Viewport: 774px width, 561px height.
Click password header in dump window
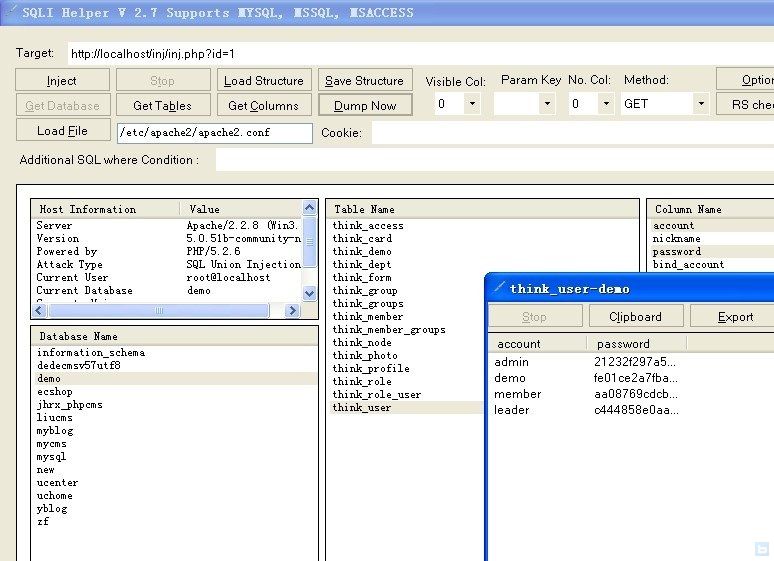(x=637, y=344)
